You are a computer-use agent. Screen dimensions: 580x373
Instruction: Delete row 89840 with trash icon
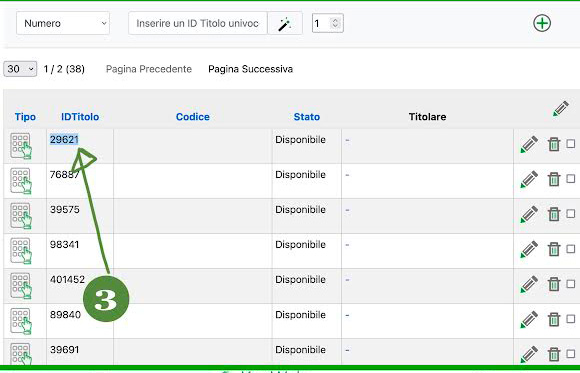coord(554,319)
